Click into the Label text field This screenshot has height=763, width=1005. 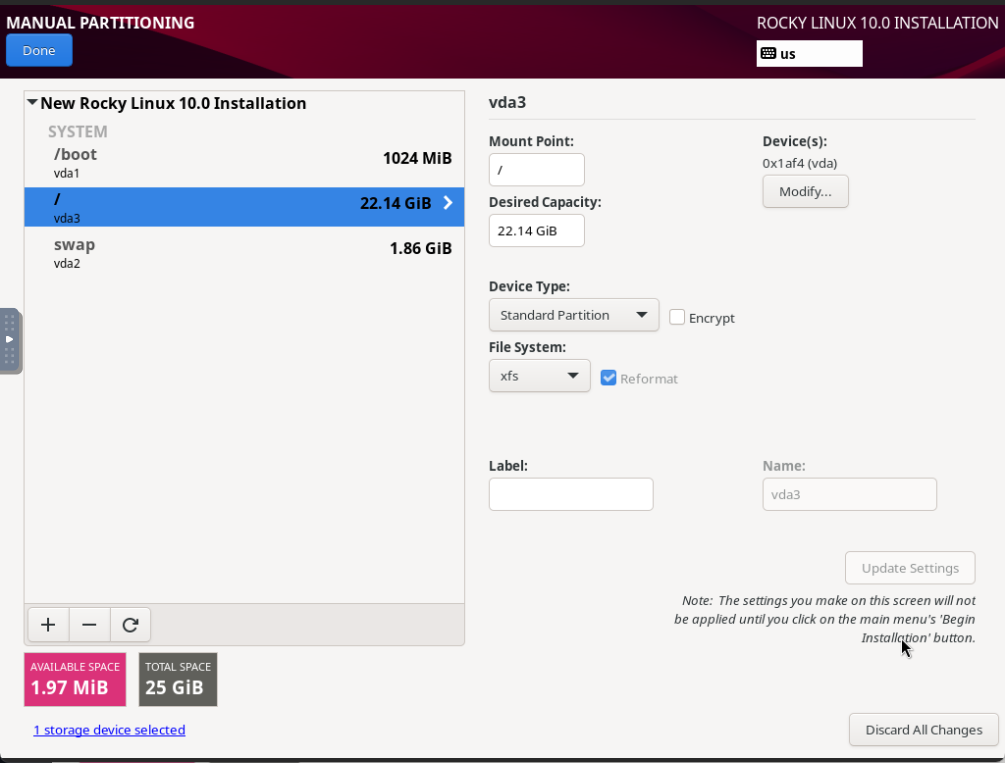[x=571, y=494]
